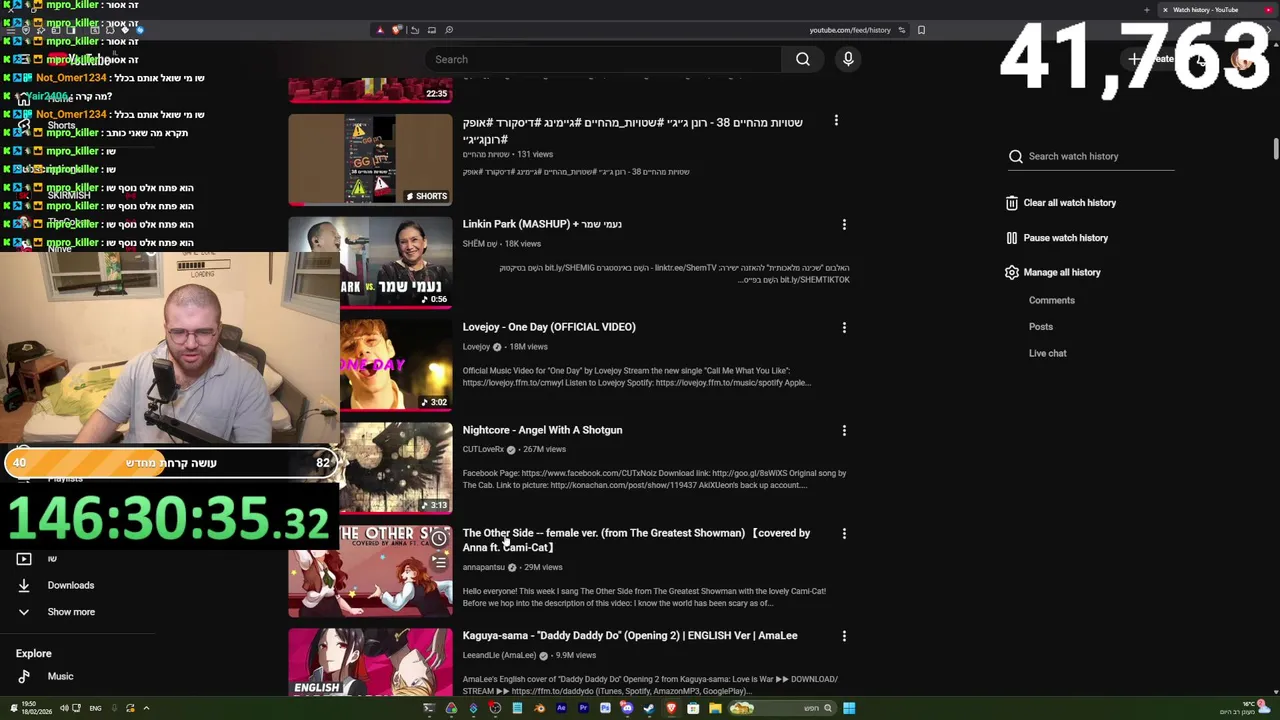This screenshot has height=720, width=1280.
Task: Click in the YouTube Search field
Action: 605,59
